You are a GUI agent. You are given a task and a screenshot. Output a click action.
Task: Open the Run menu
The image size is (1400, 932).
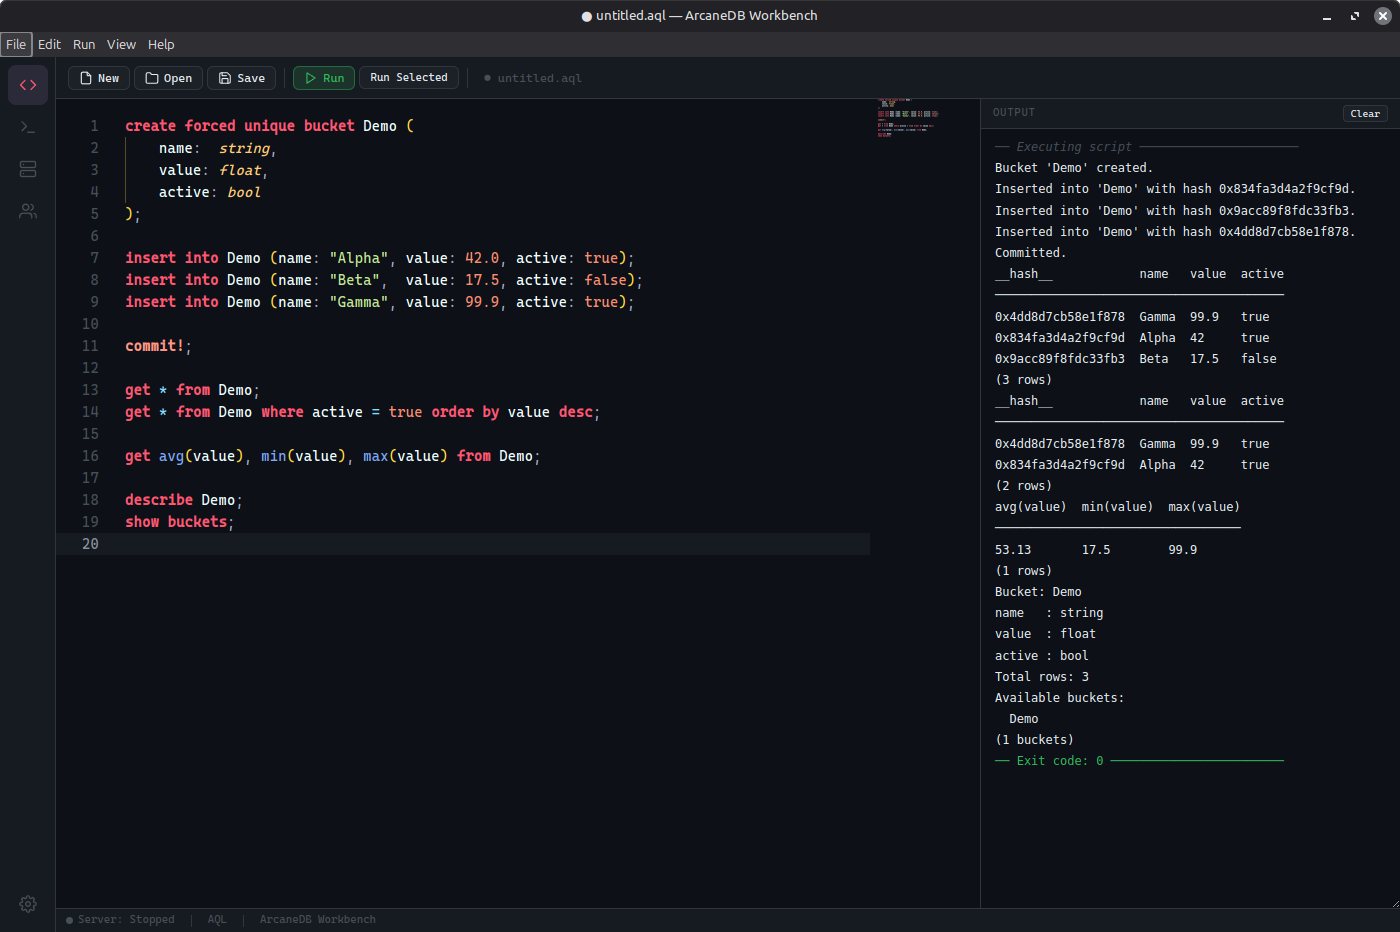tap(84, 44)
